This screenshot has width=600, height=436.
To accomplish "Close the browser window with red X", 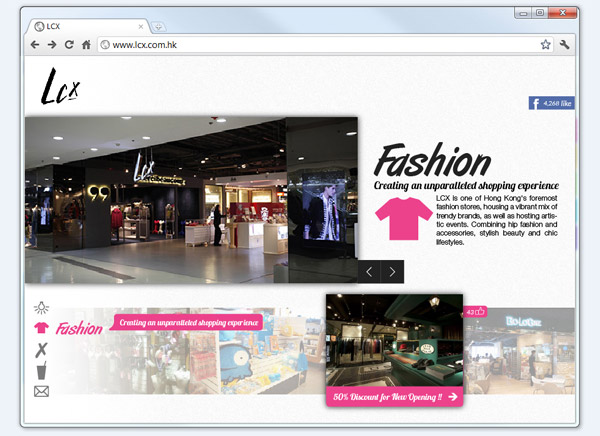I will click(x=562, y=13).
